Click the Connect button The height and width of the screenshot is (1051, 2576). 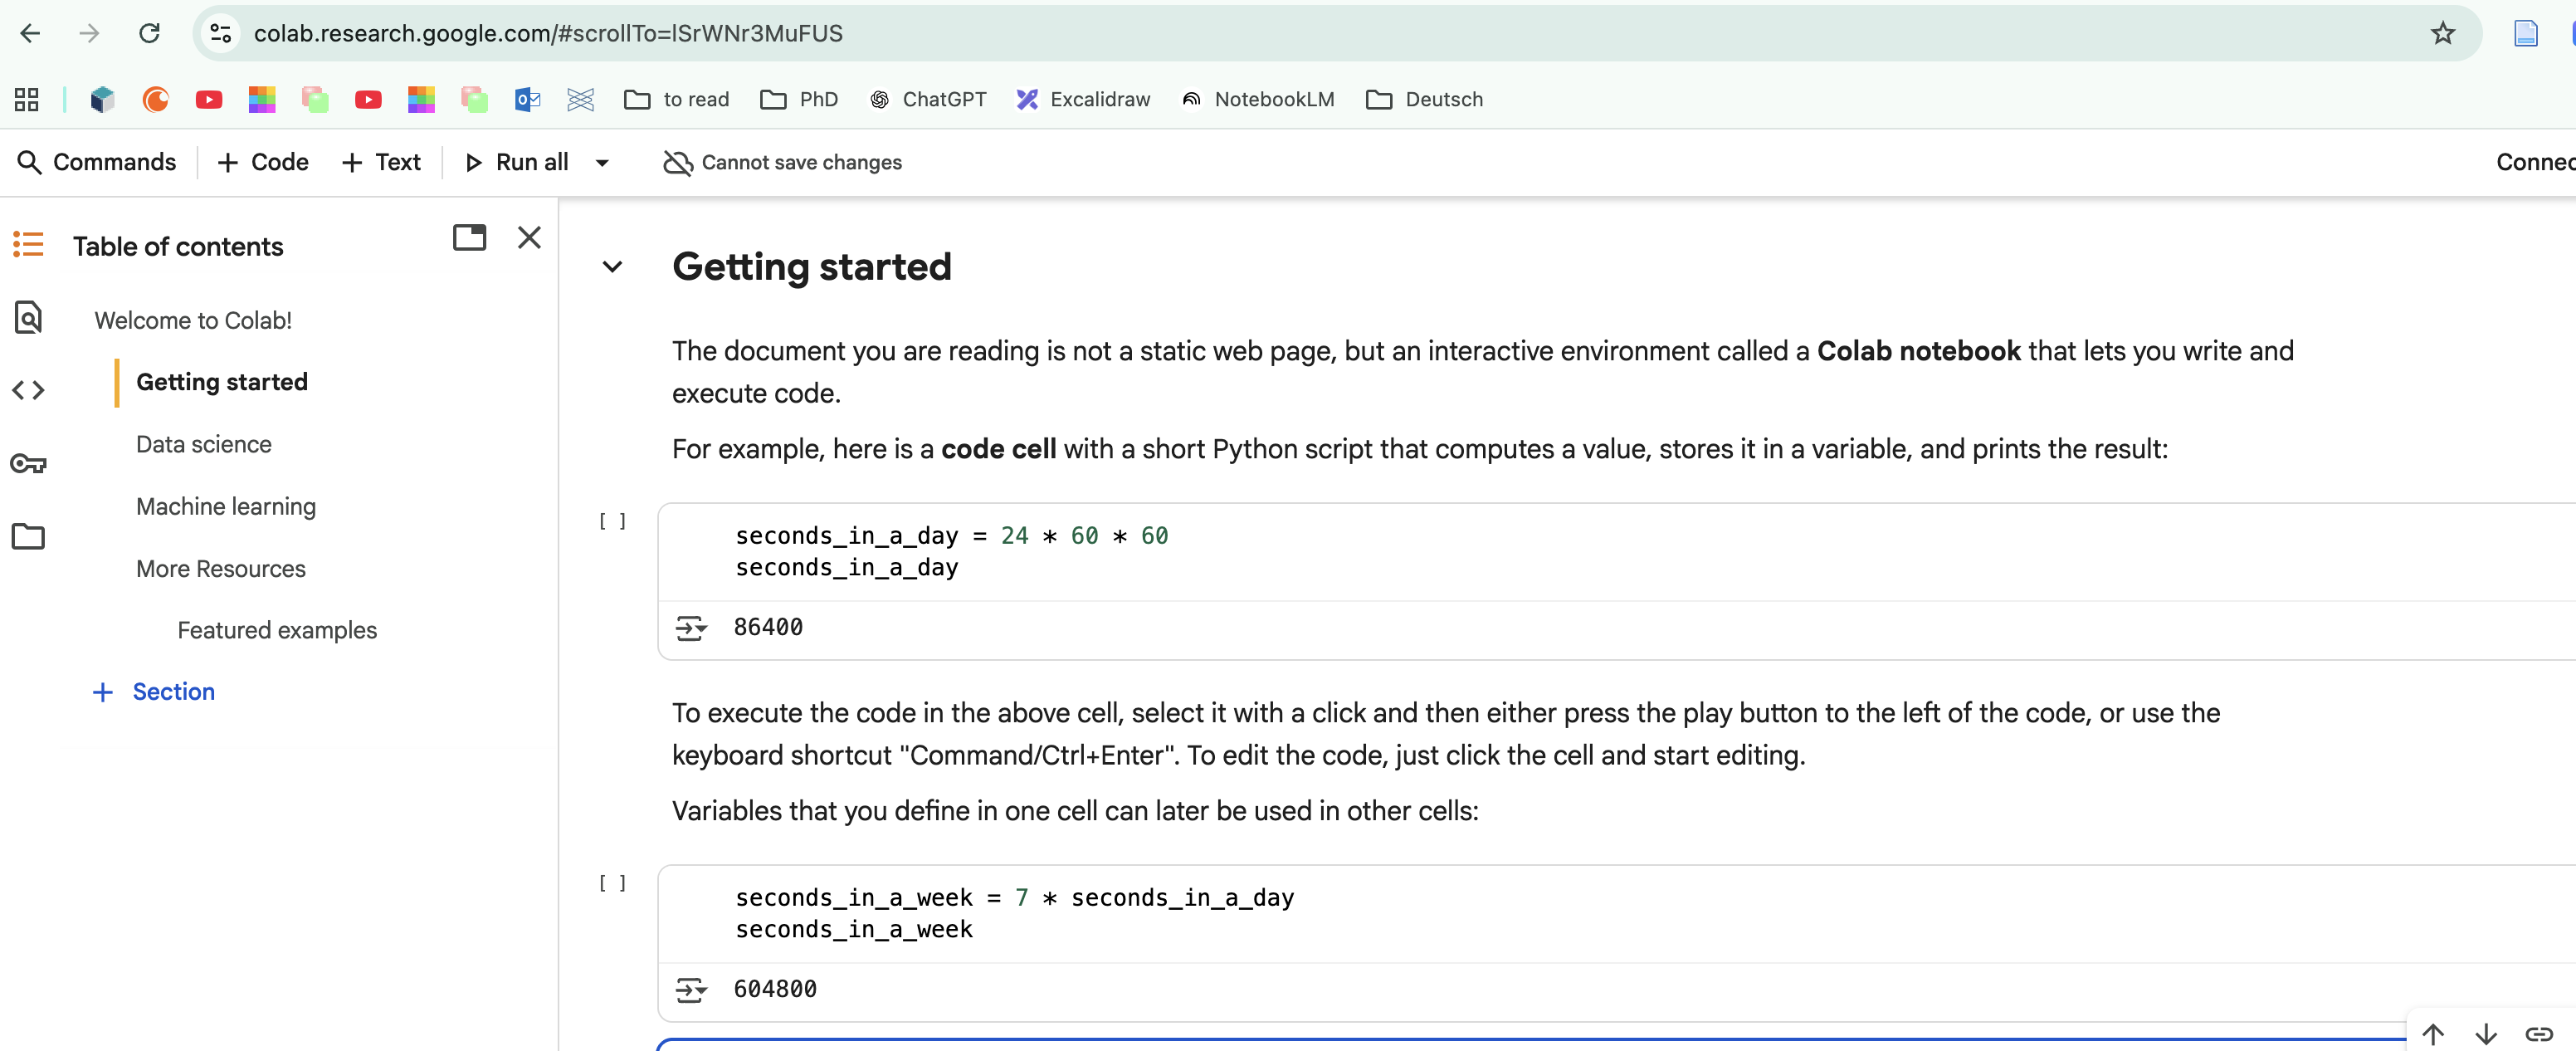point(2535,162)
